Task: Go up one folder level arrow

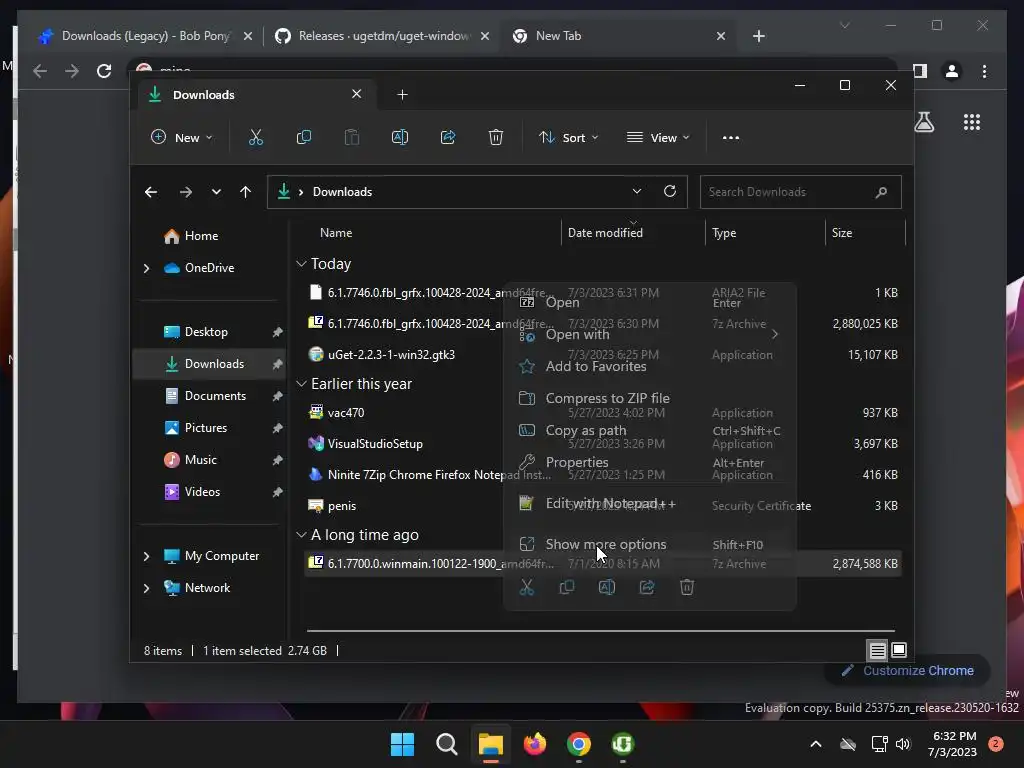Action: click(x=246, y=192)
